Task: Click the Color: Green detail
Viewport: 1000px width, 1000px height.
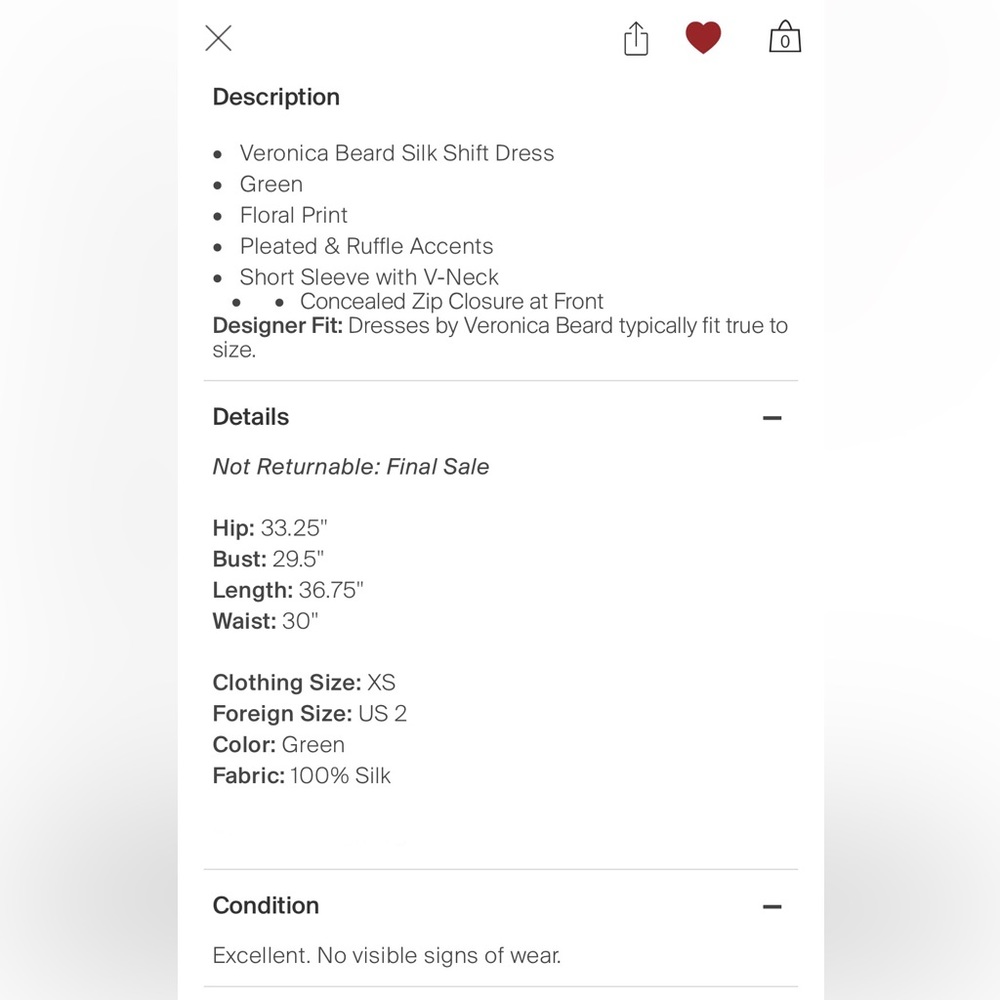Action: pos(279,745)
